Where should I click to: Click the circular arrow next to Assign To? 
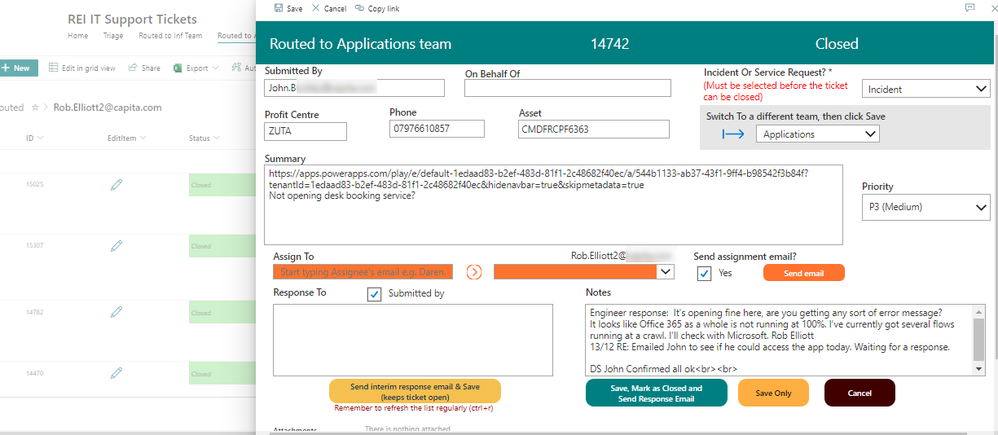pyautogui.click(x=474, y=272)
